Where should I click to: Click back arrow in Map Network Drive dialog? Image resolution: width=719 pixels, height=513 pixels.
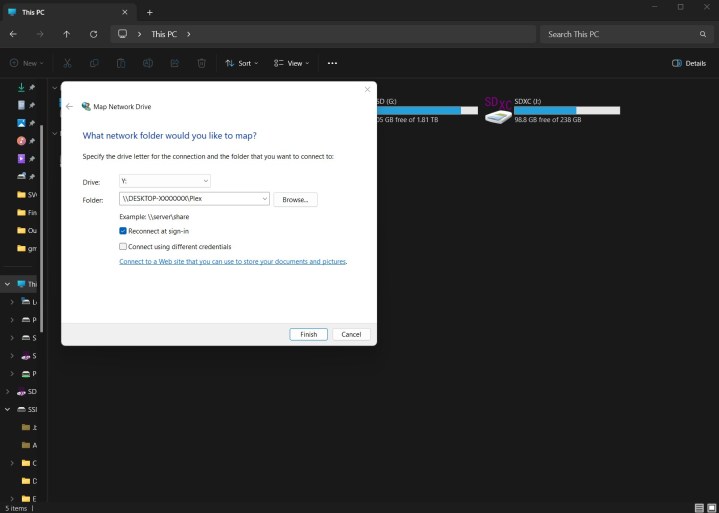click(70, 106)
